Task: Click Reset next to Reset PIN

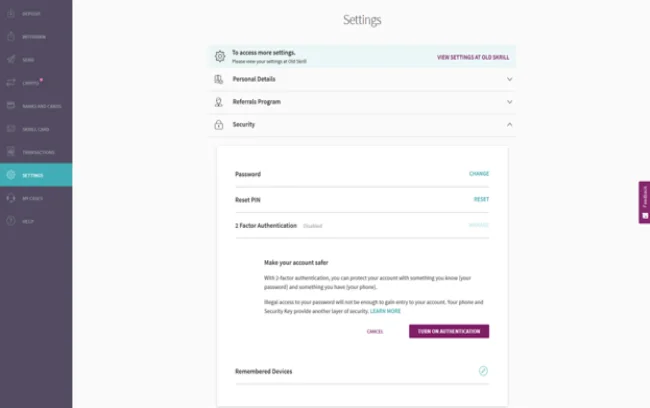Action: (x=481, y=199)
